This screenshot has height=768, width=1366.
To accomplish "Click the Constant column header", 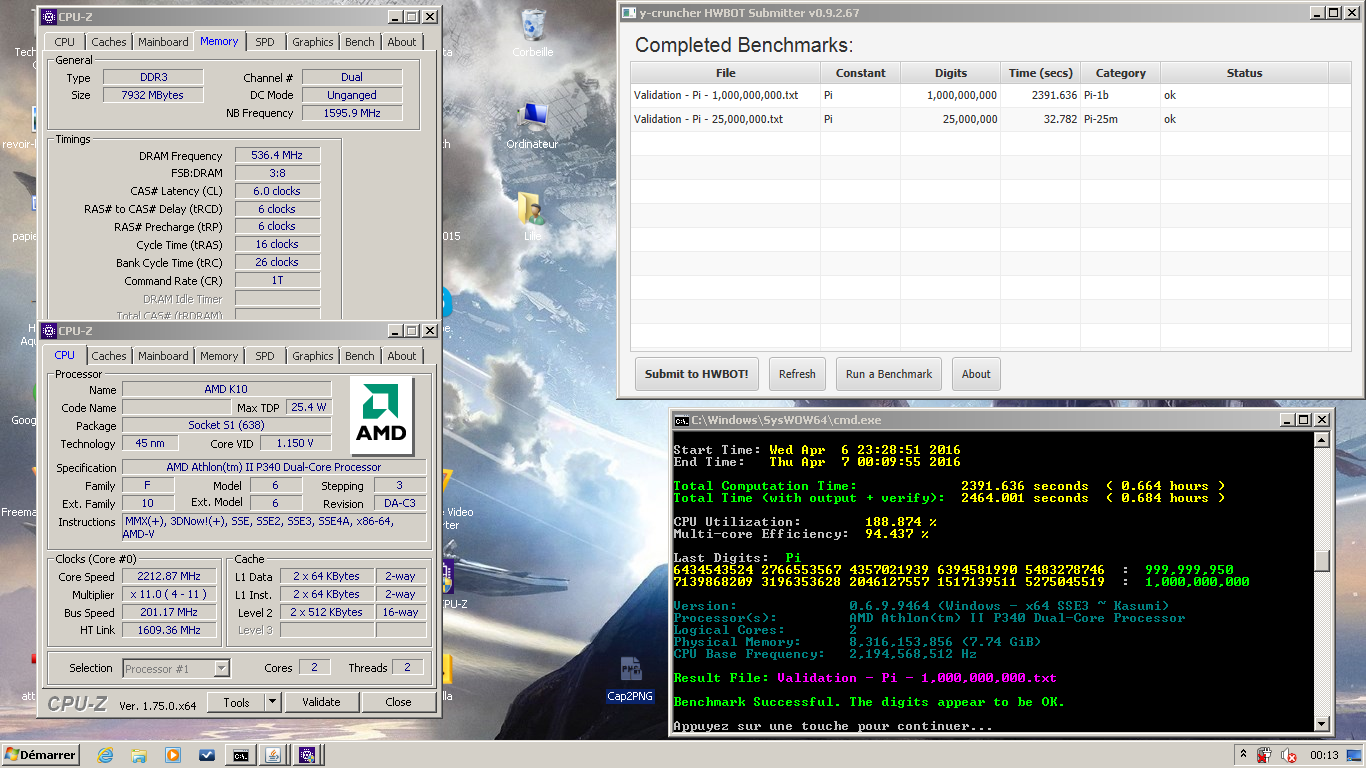I will [861, 73].
